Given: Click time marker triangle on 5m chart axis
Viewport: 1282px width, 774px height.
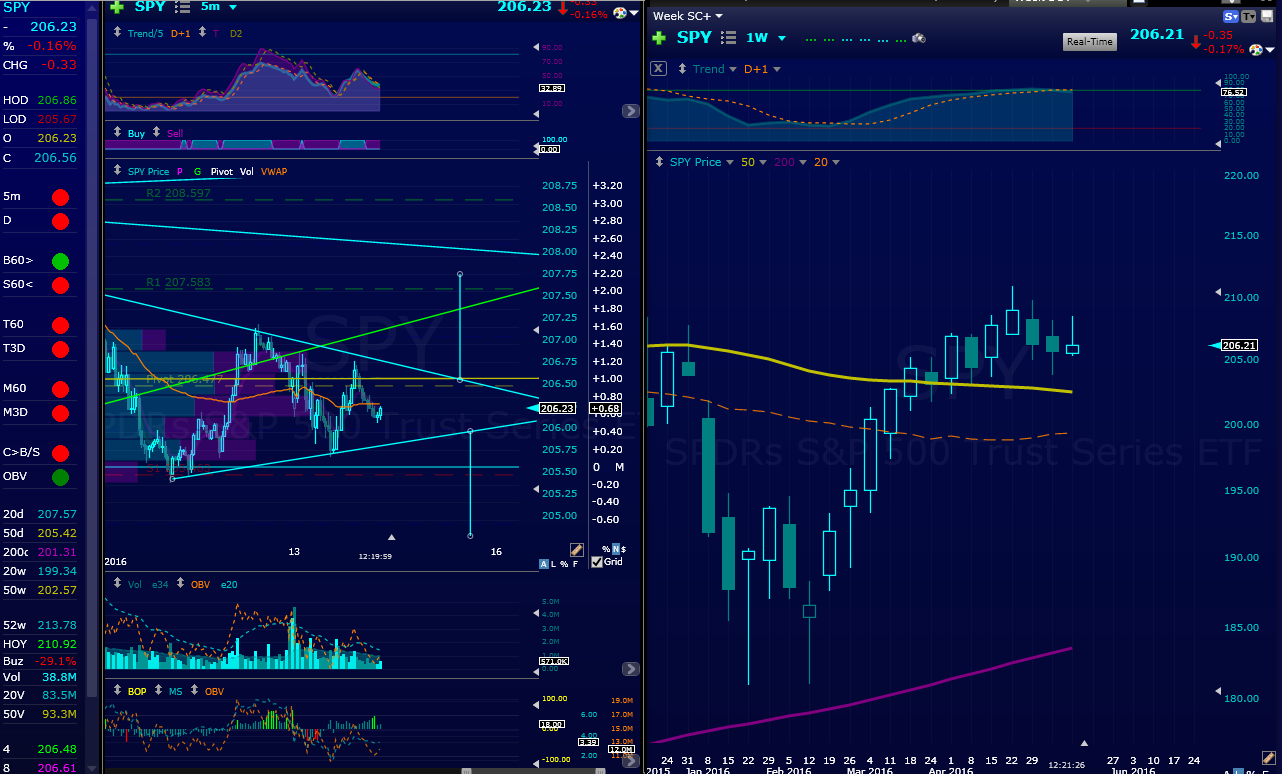Looking at the screenshot, I should pos(392,537).
